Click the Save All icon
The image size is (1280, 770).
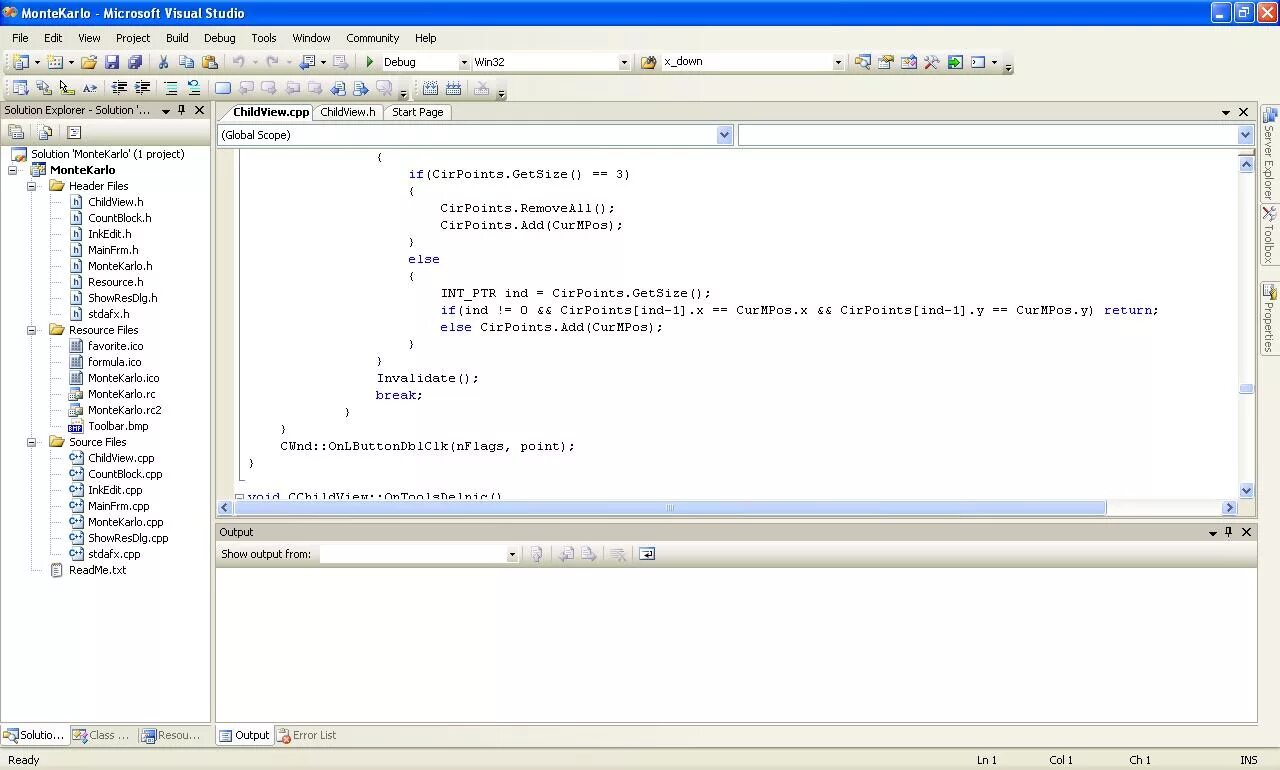coord(135,62)
